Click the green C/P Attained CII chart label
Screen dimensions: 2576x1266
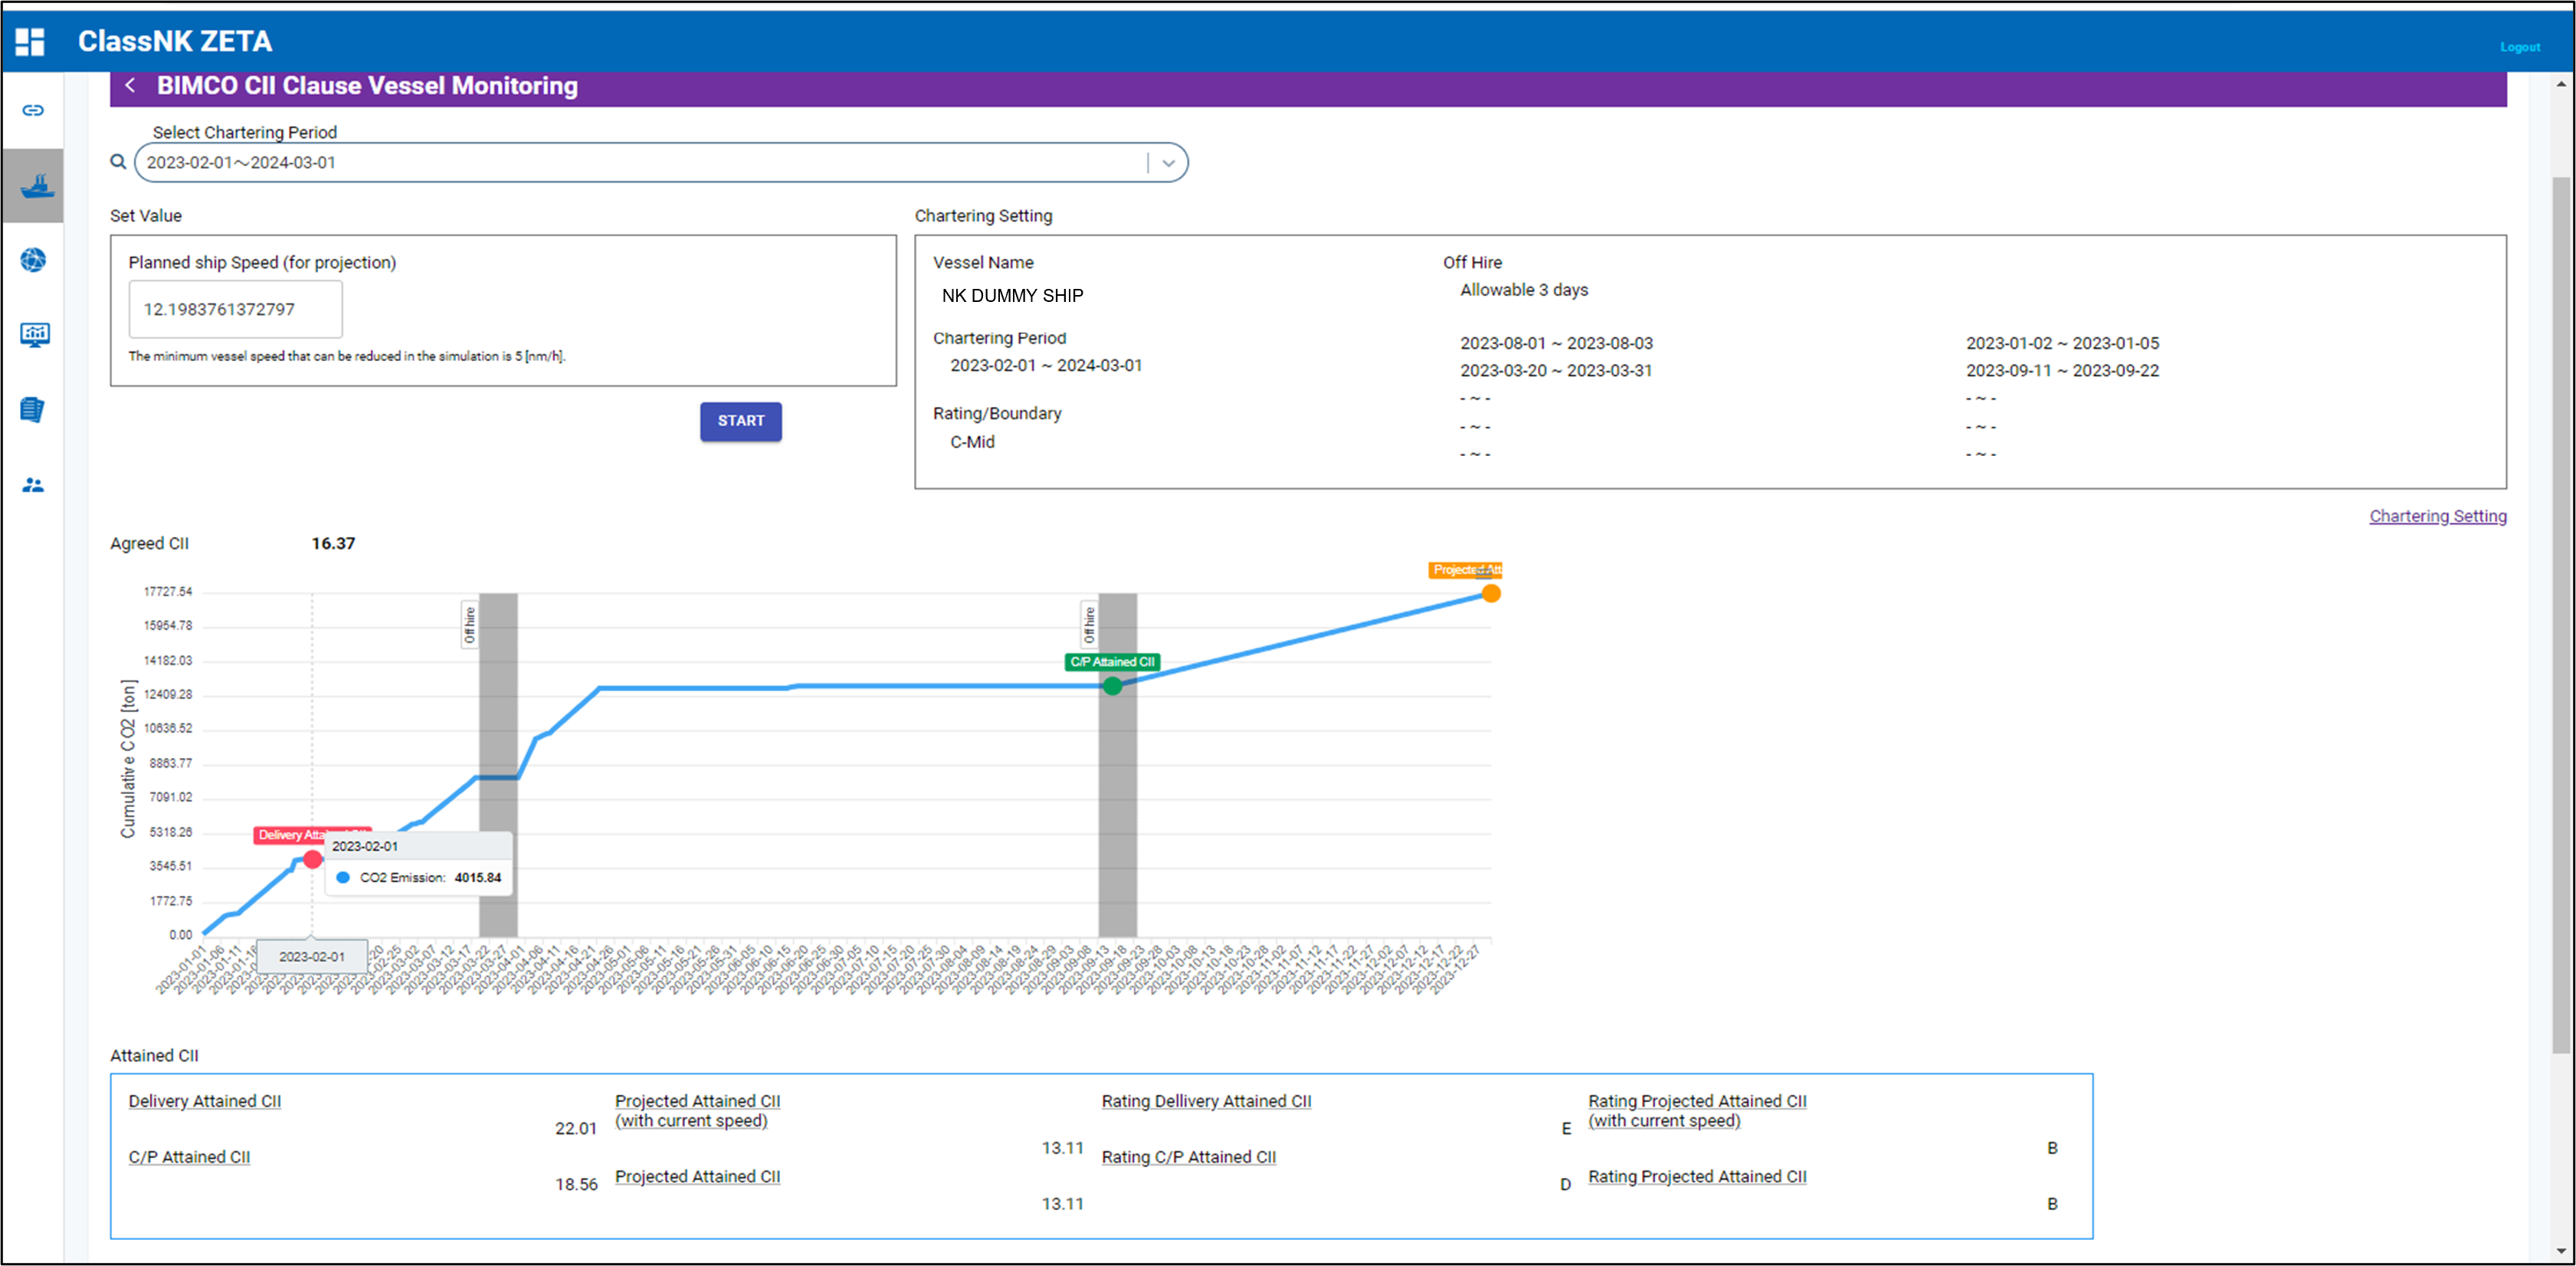[1112, 662]
